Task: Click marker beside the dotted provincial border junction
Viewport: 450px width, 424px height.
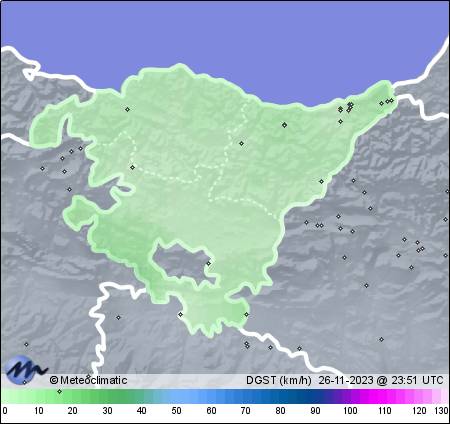Action: 132,167
